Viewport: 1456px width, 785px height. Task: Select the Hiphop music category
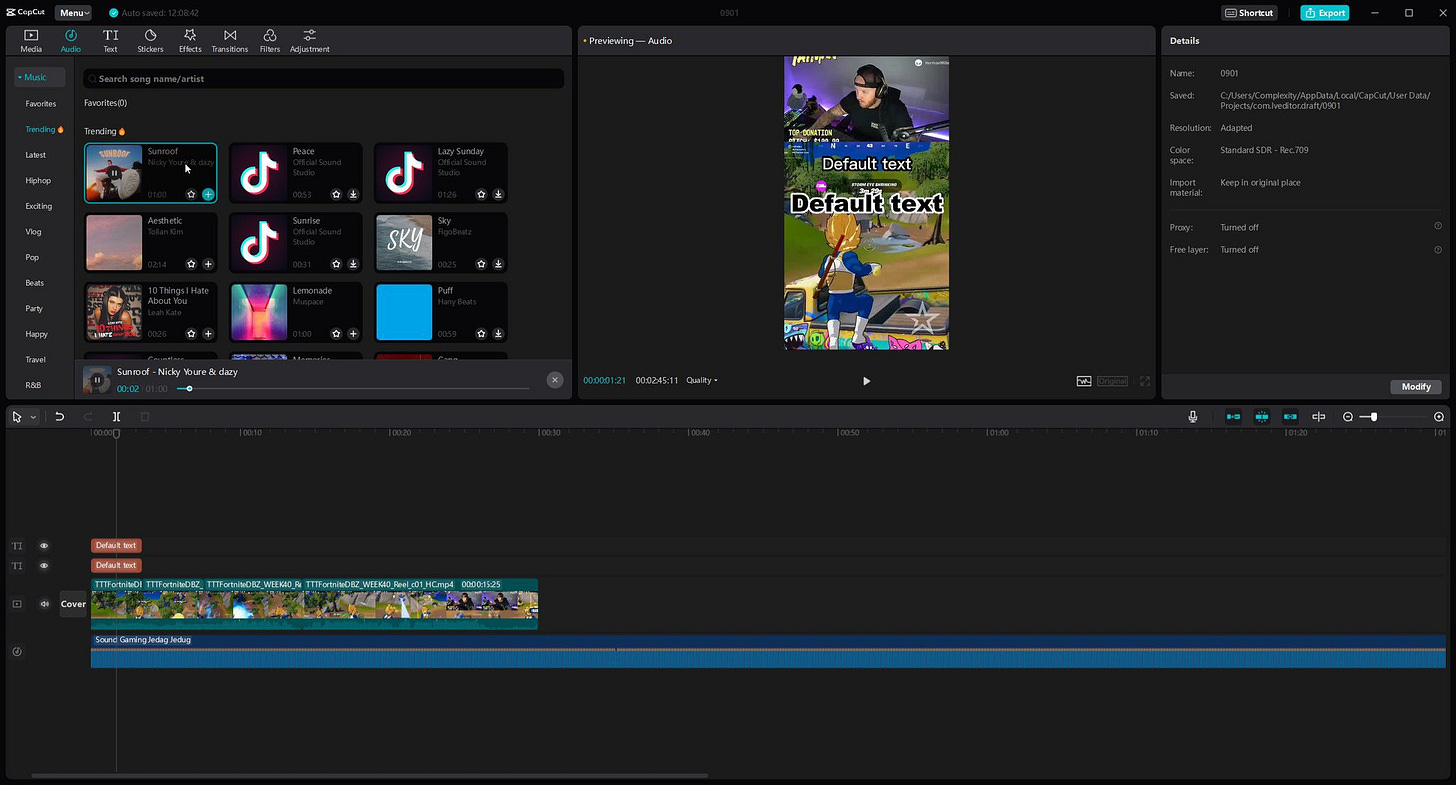[37, 181]
